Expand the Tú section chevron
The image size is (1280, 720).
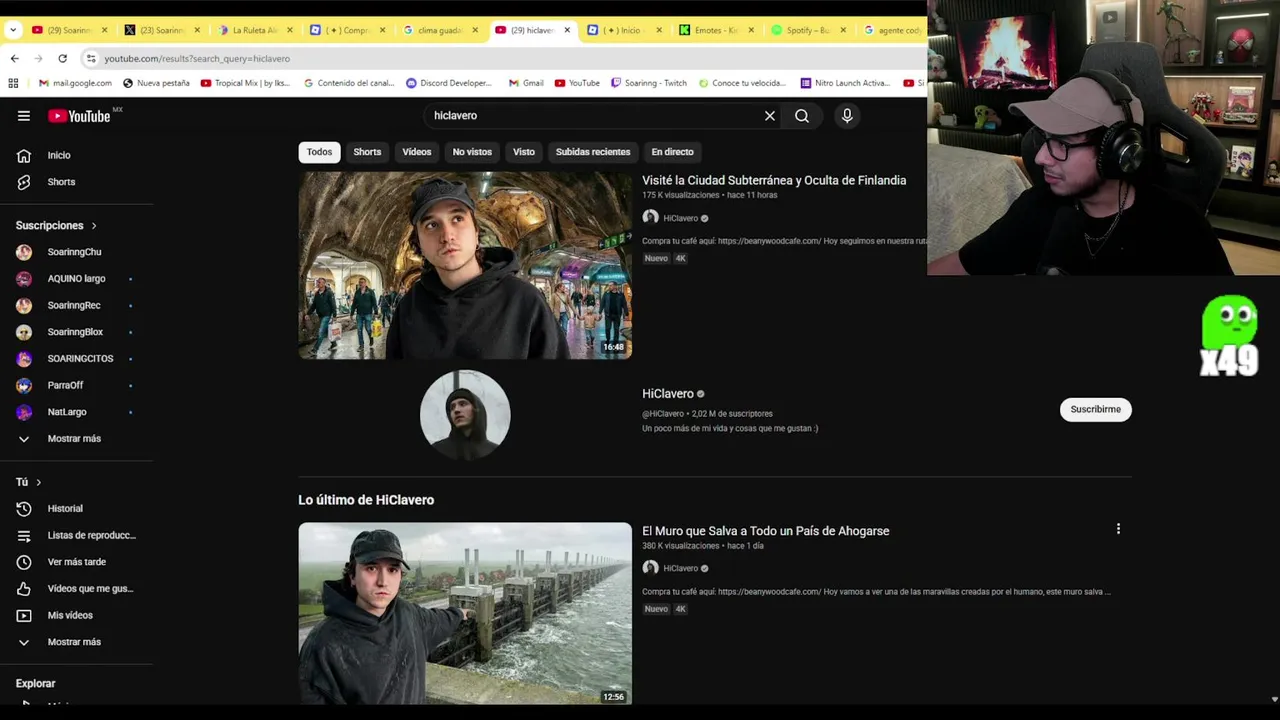(38, 482)
